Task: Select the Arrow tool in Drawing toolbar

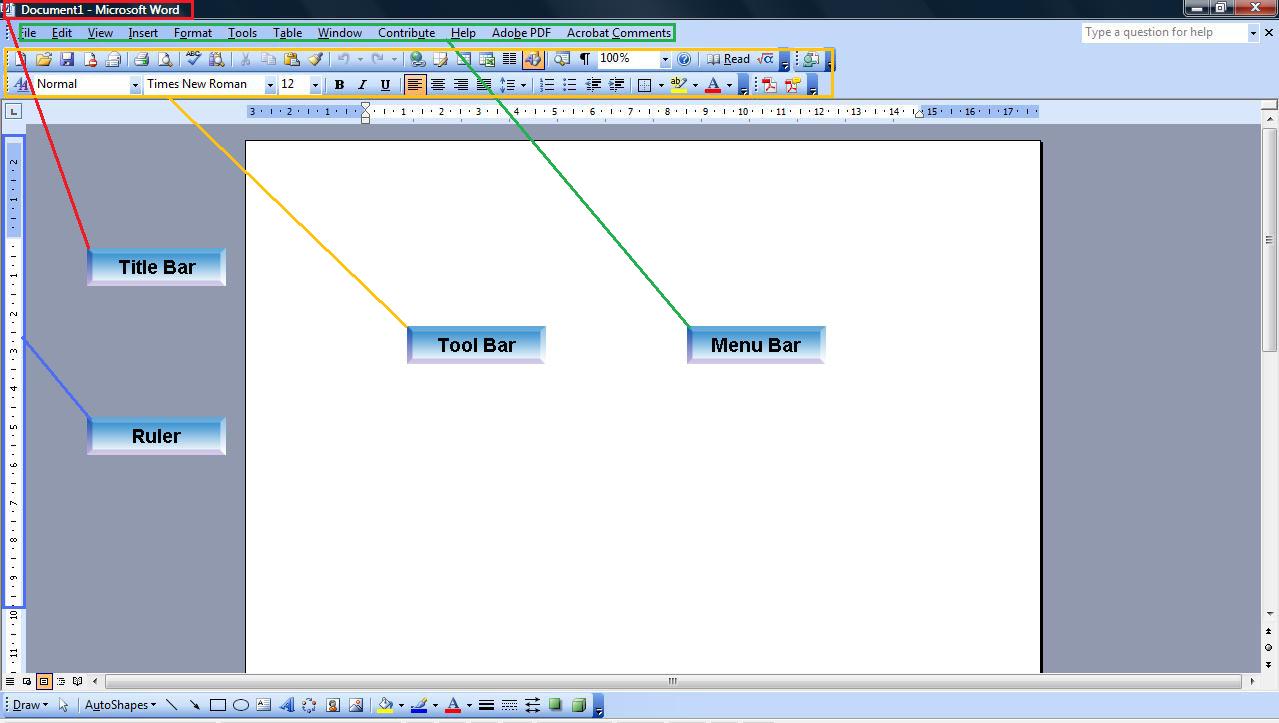Action: (194, 705)
